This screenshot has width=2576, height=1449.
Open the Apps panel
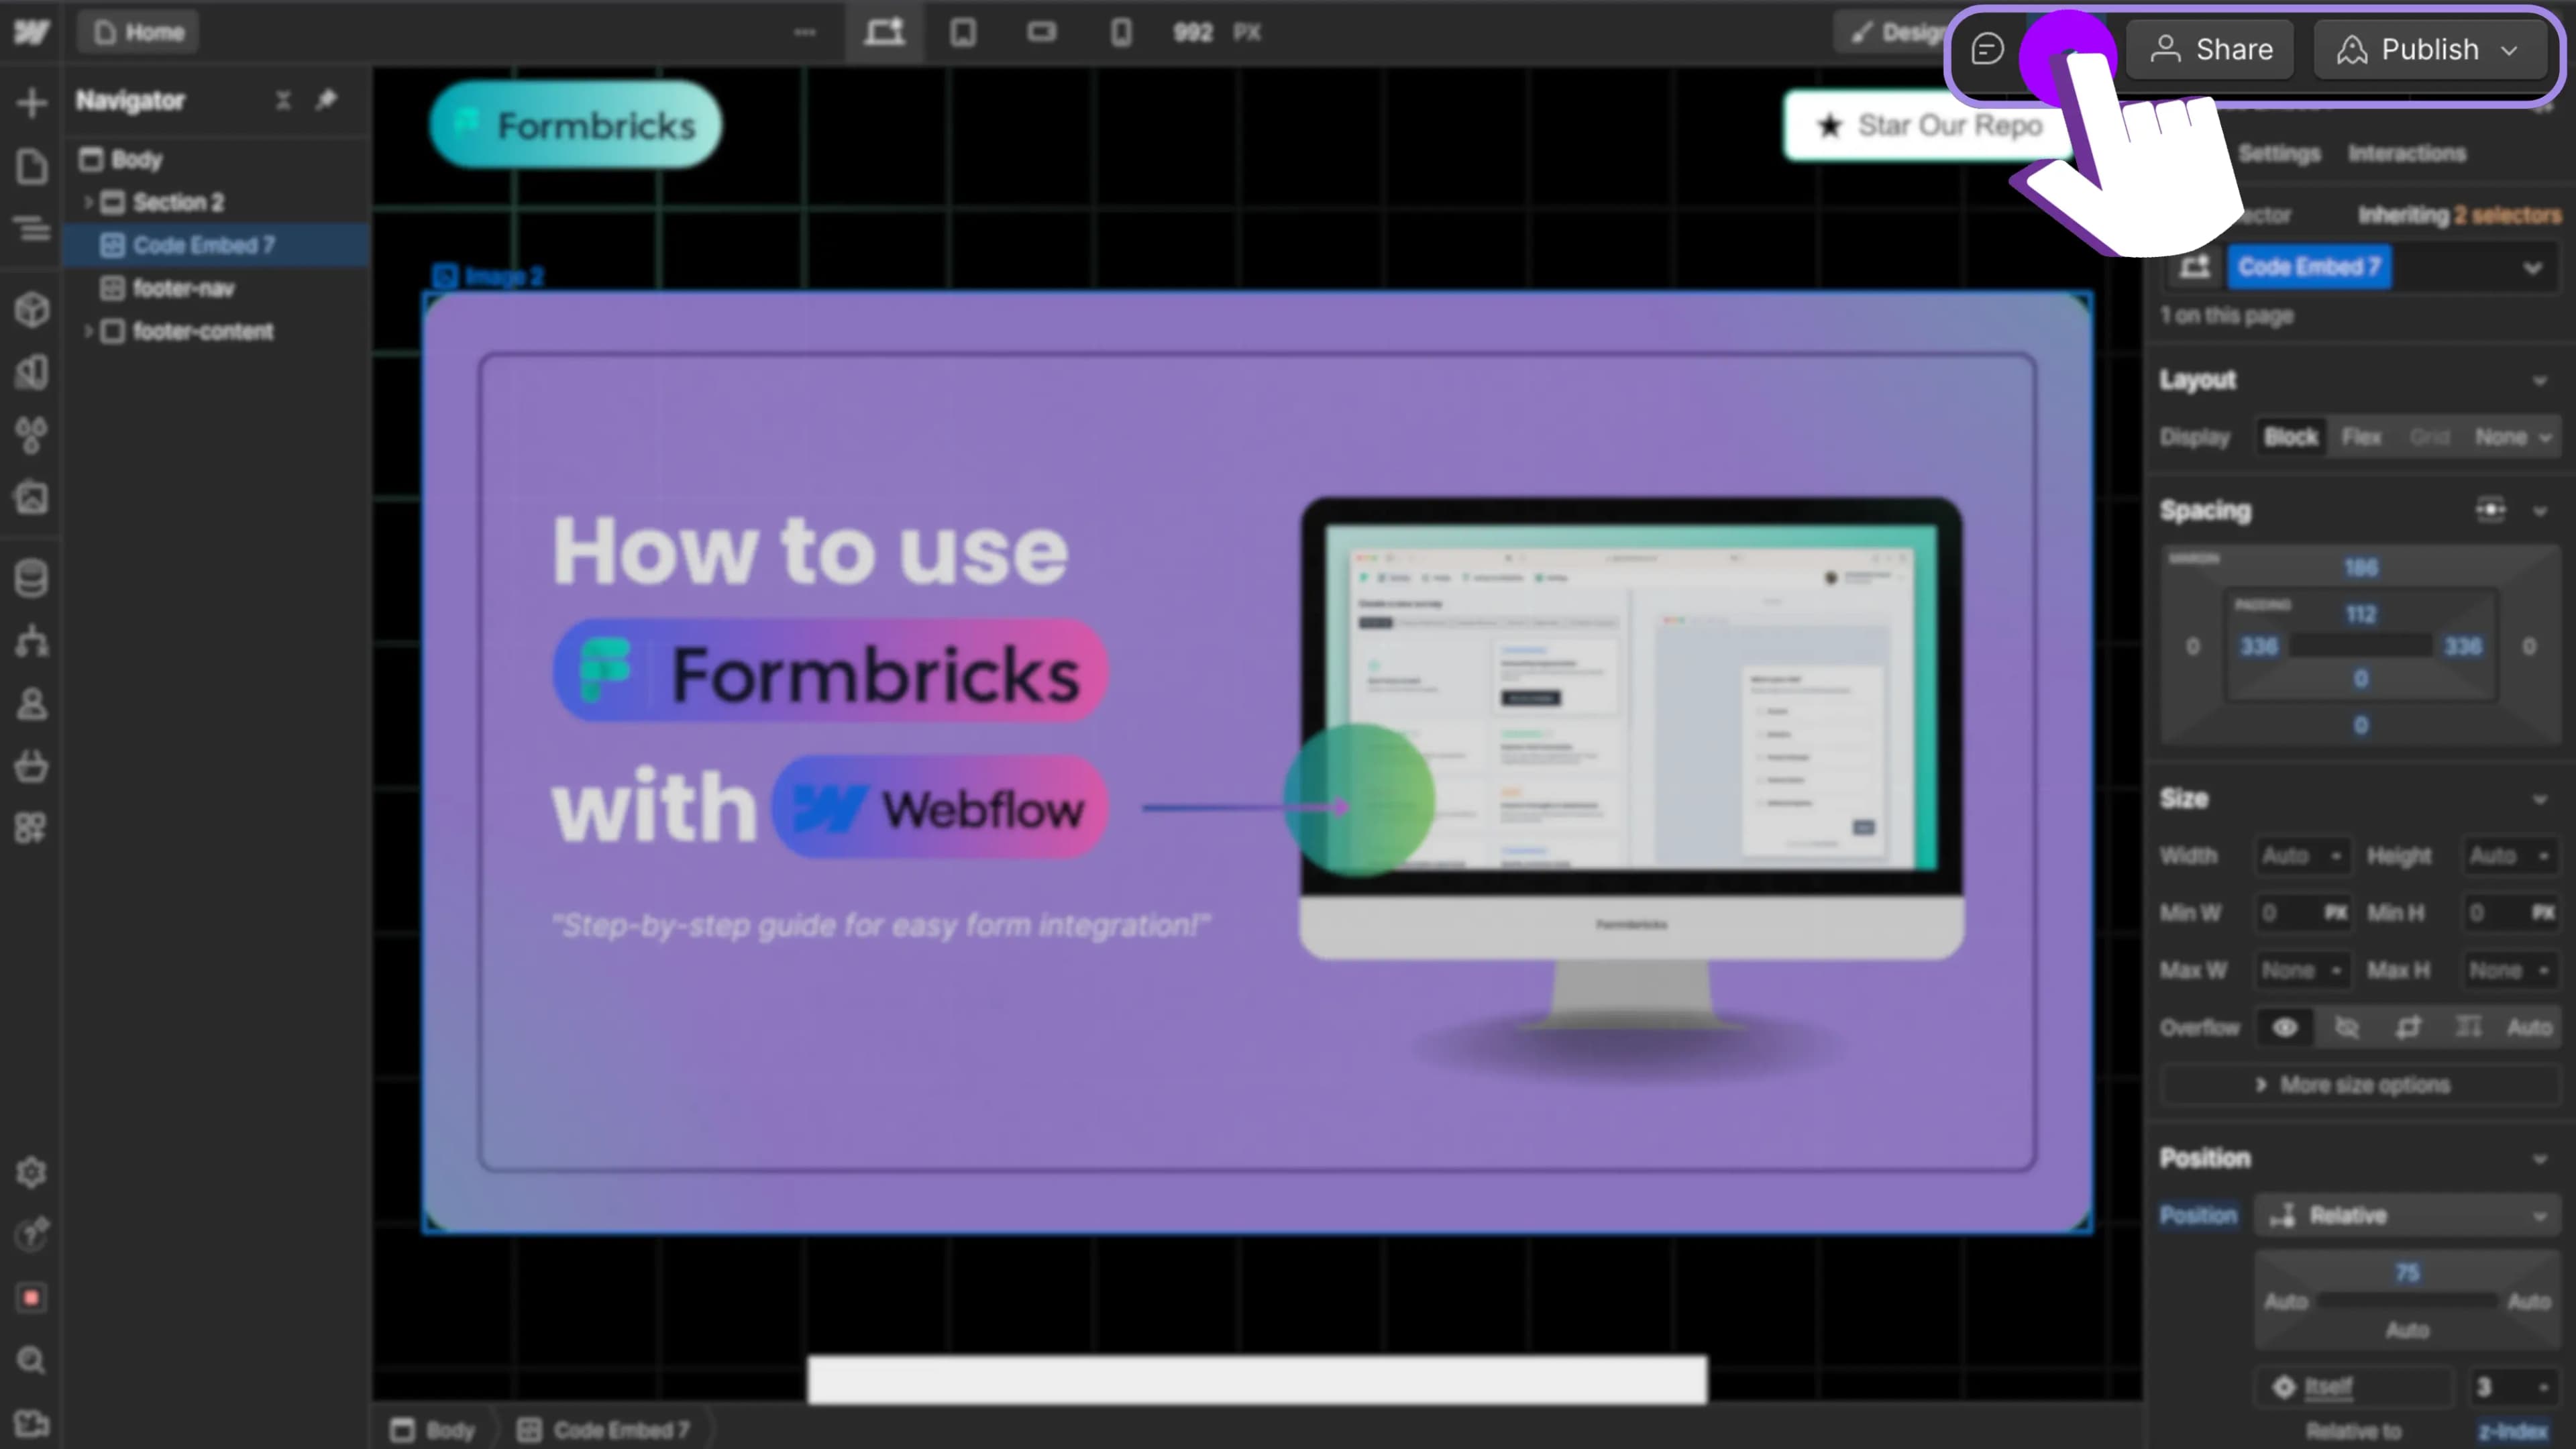(31, 828)
